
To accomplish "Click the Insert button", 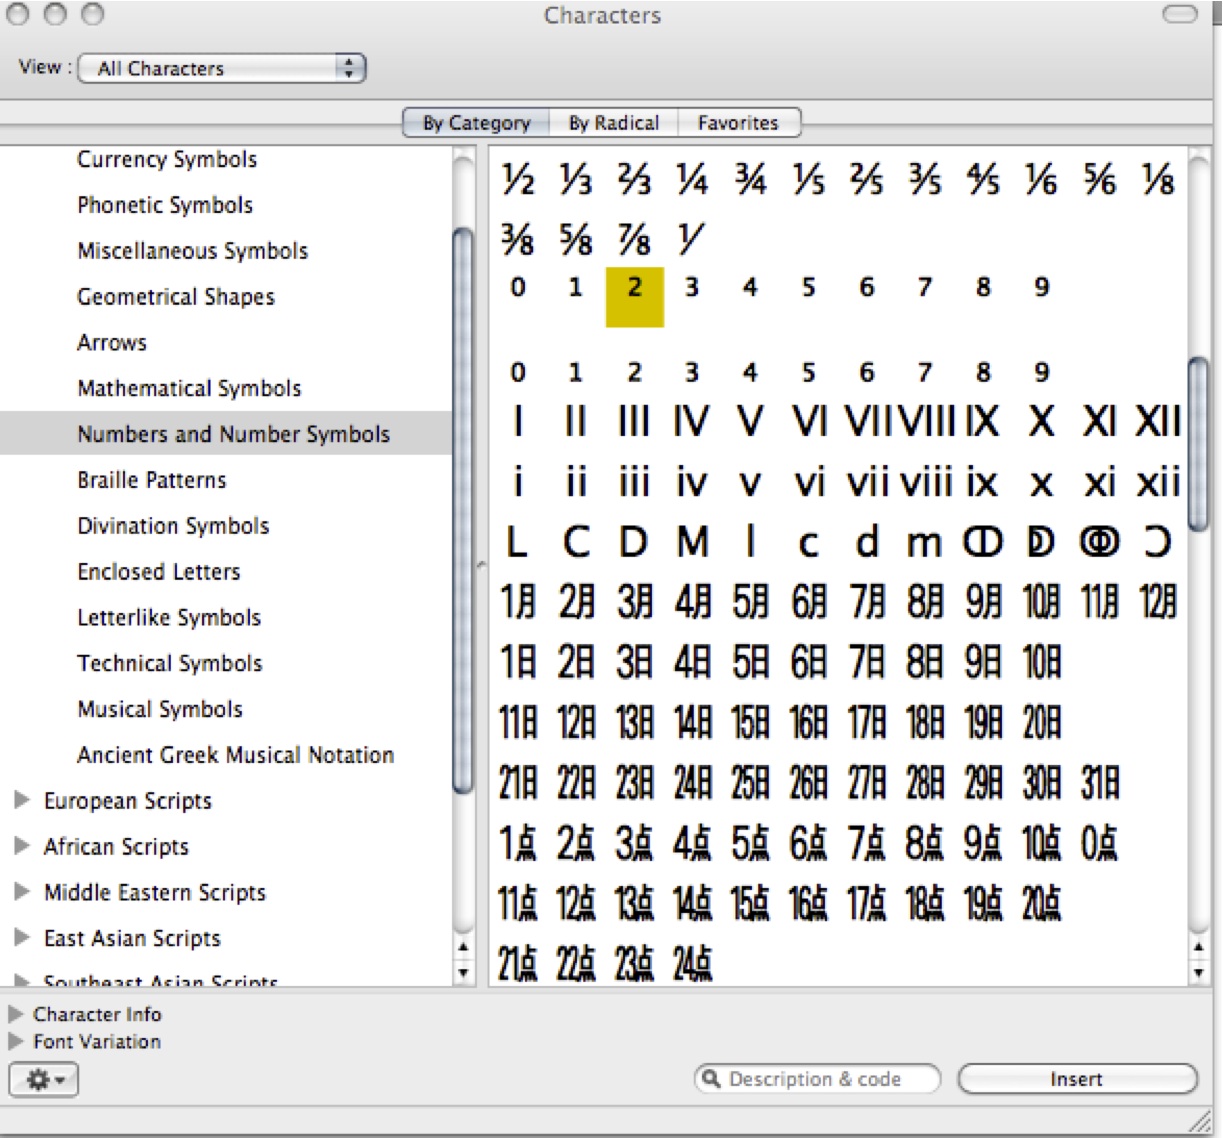I will (x=1076, y=1079).
